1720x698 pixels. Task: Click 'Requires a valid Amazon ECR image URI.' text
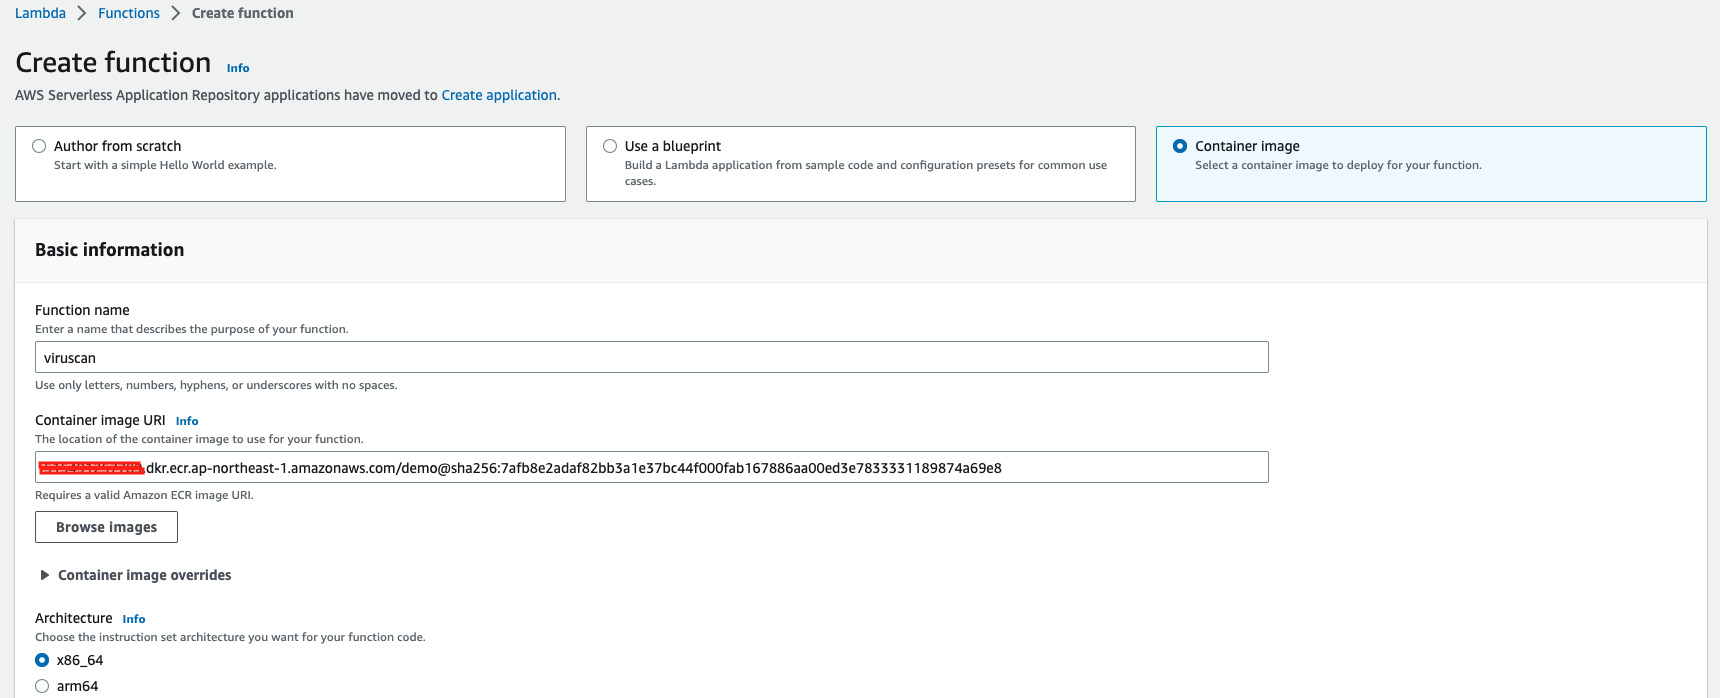[x=144, y=495]
